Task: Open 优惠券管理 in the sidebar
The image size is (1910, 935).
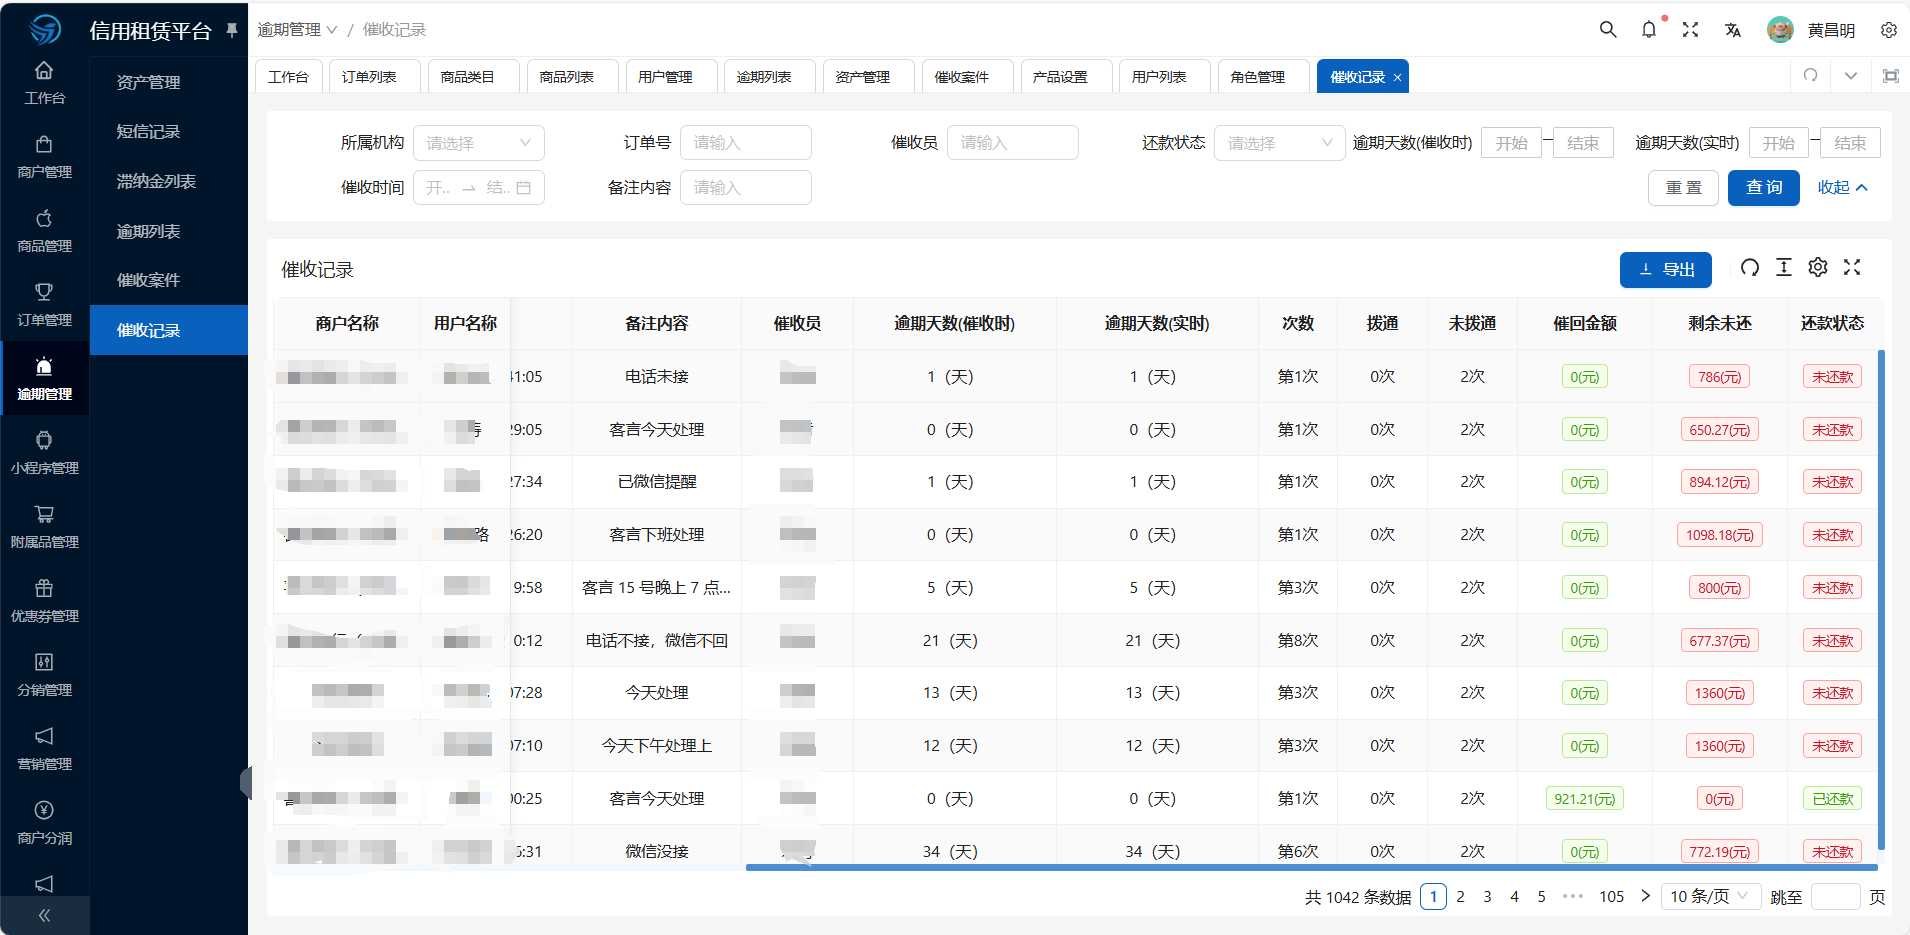Action: click(x=44, y=601)
